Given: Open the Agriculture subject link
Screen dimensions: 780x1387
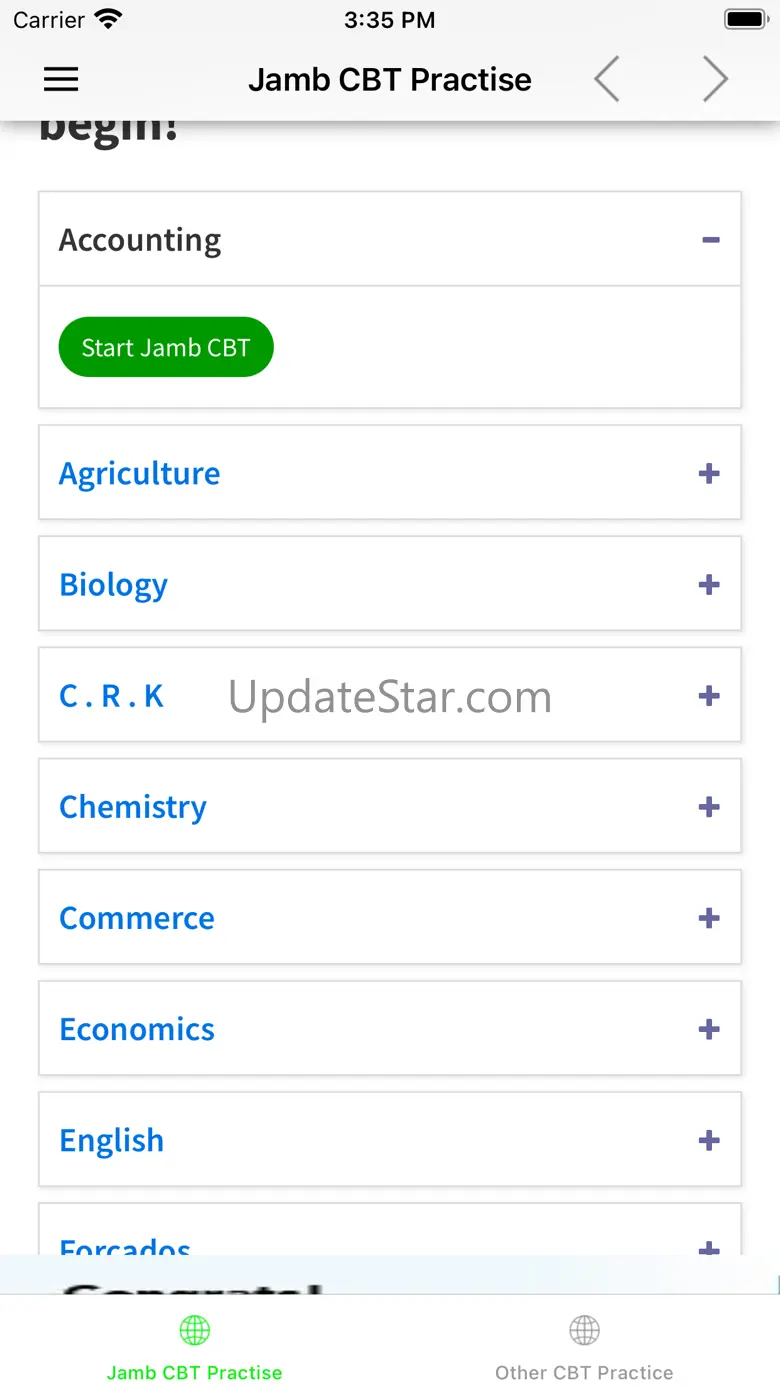Looking at the screenshot, I should pyautogui.click(x=139, y=473).
